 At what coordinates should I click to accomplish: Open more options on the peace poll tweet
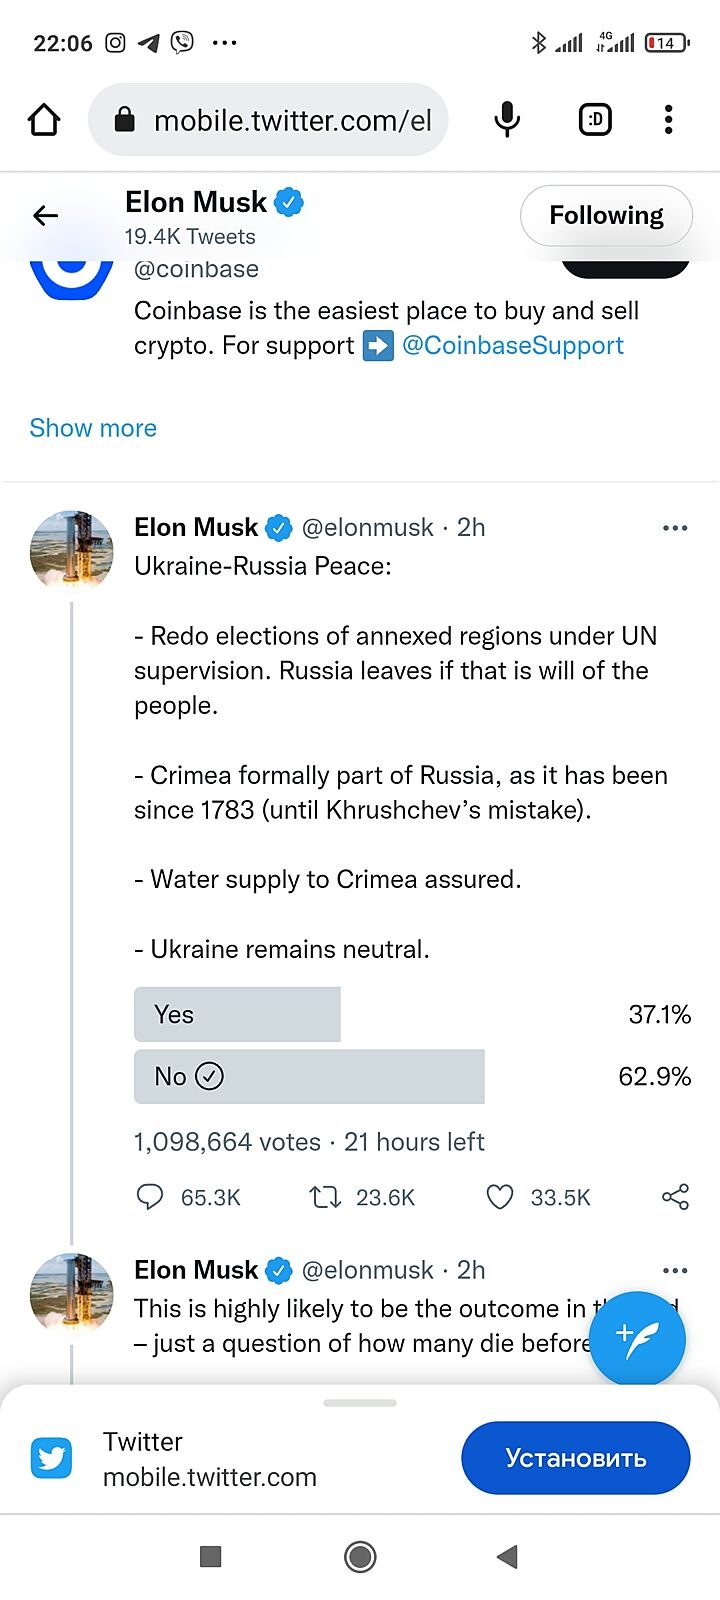coord(675,528)
